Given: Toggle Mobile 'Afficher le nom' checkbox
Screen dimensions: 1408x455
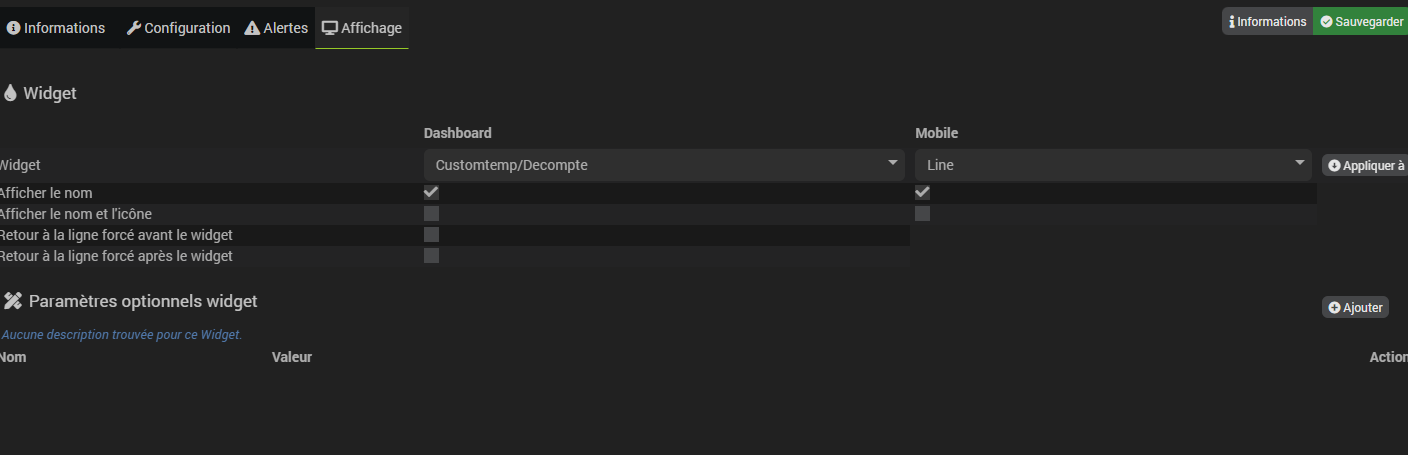Looking at the screenshot, I should coord(922,192).
